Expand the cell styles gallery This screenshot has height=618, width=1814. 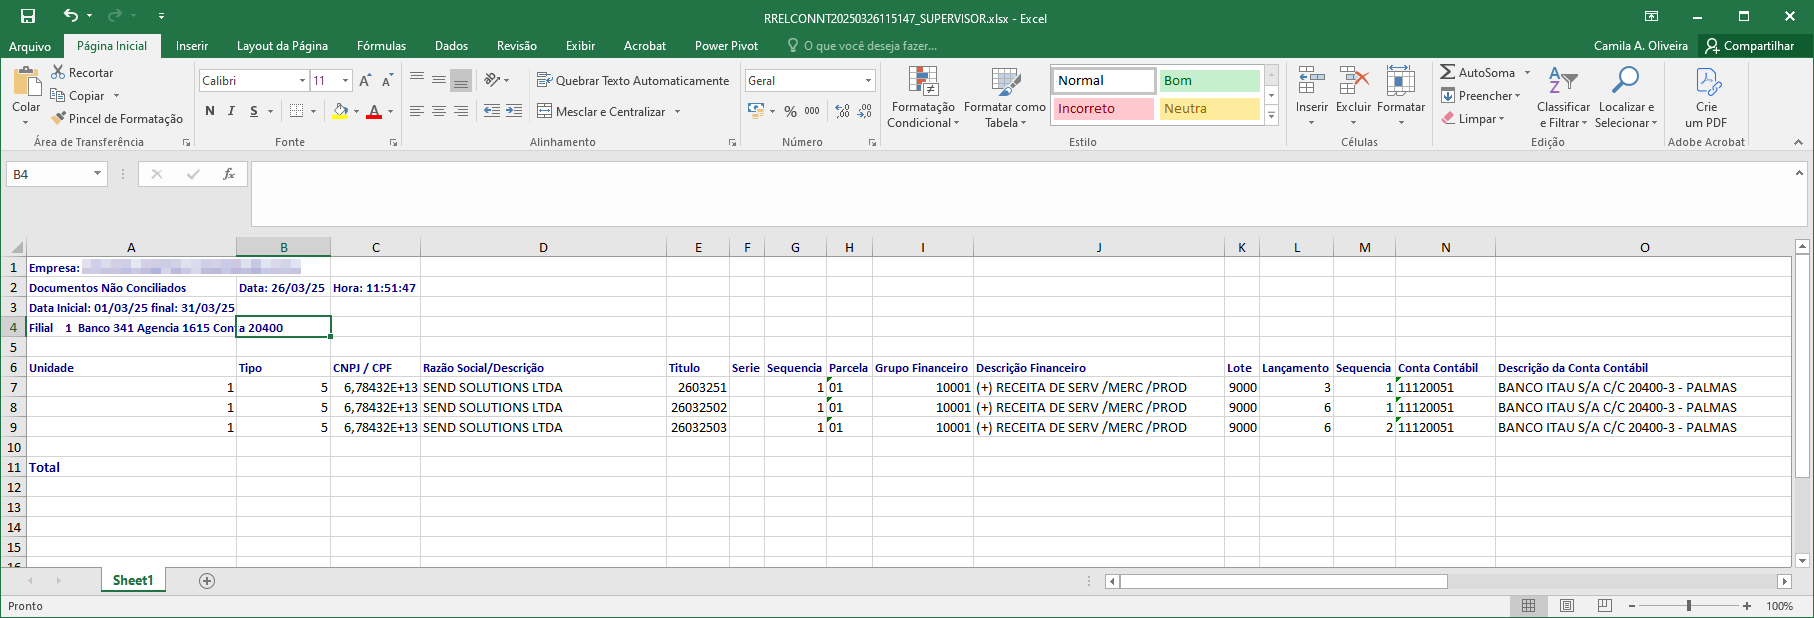(x=1272, y=116)
